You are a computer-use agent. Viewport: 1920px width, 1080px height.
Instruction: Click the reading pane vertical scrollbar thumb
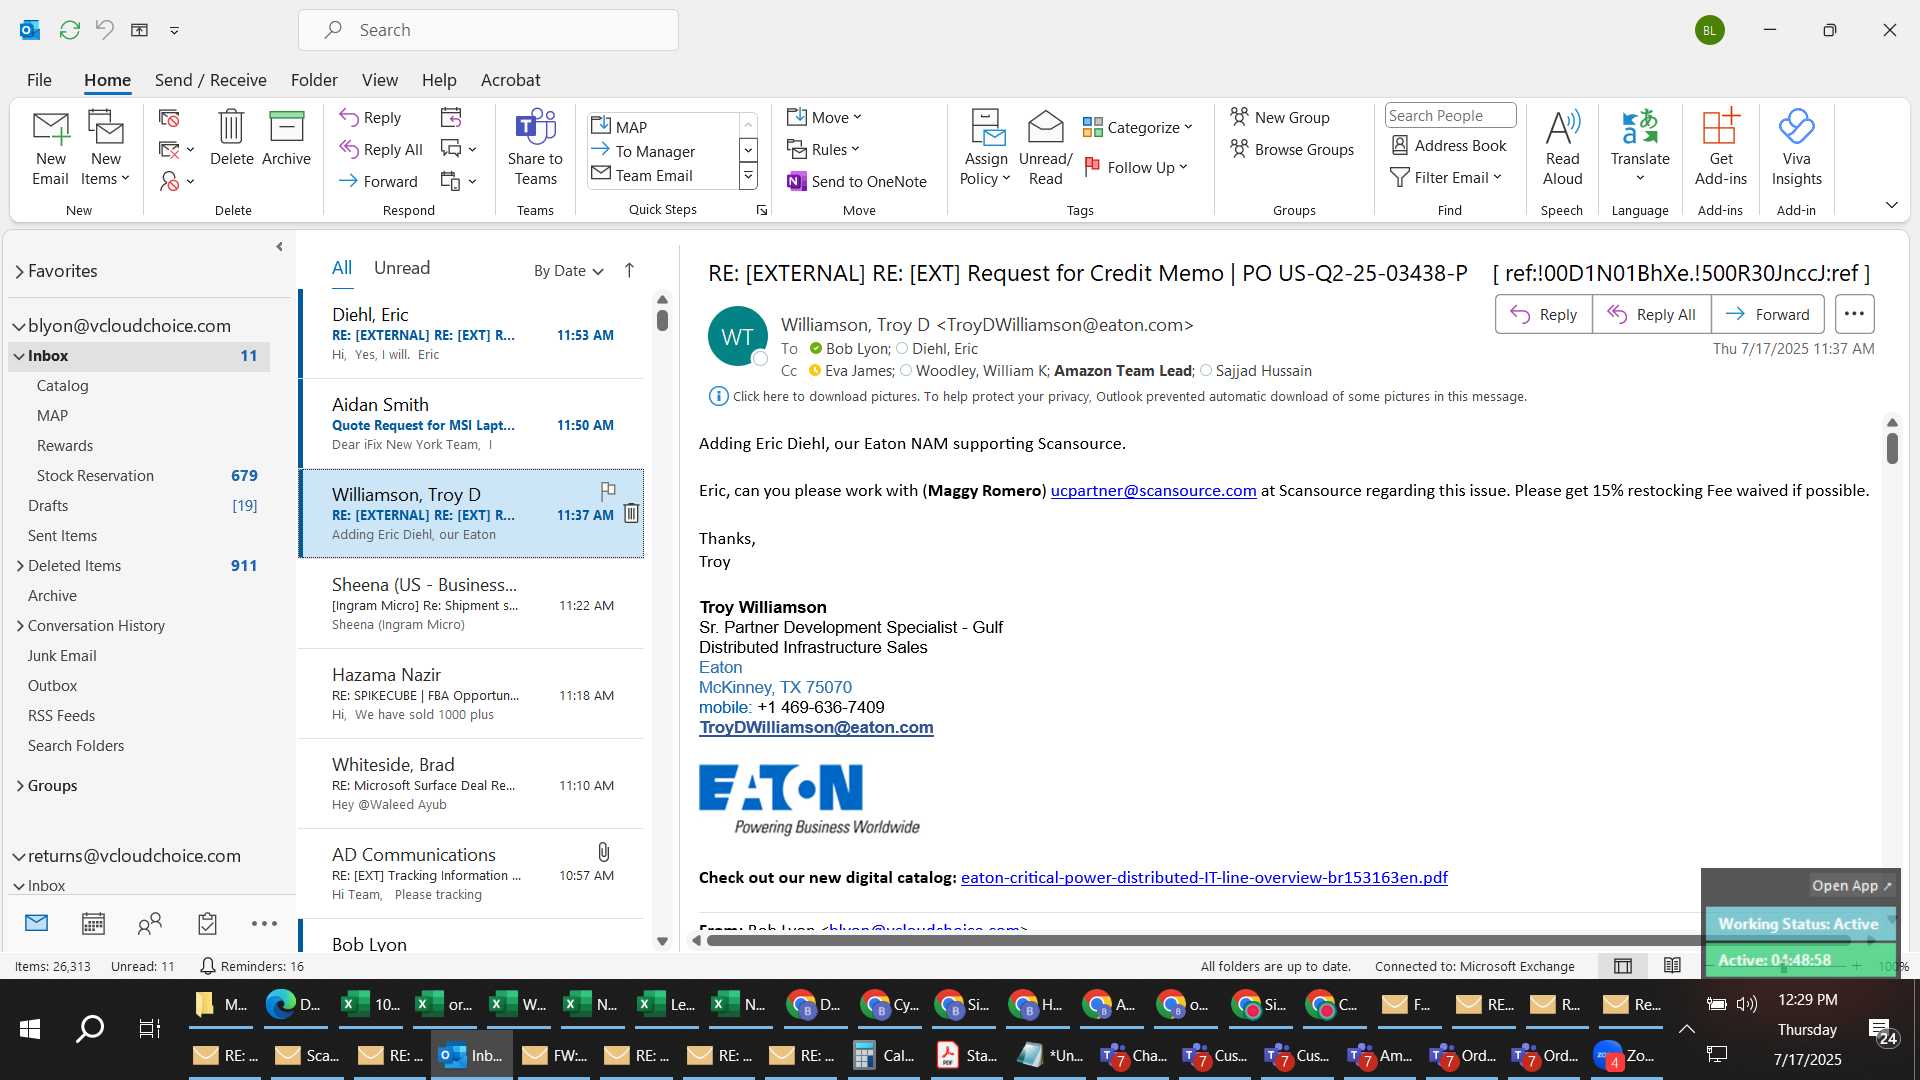click(1892, 447)
